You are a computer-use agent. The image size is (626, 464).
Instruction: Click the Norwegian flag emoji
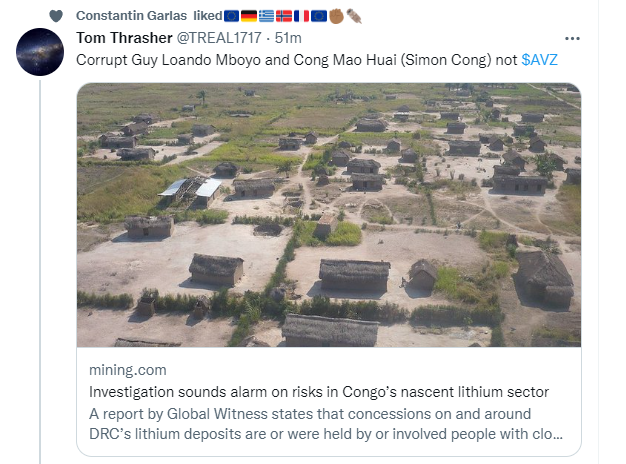coord(284,16)
